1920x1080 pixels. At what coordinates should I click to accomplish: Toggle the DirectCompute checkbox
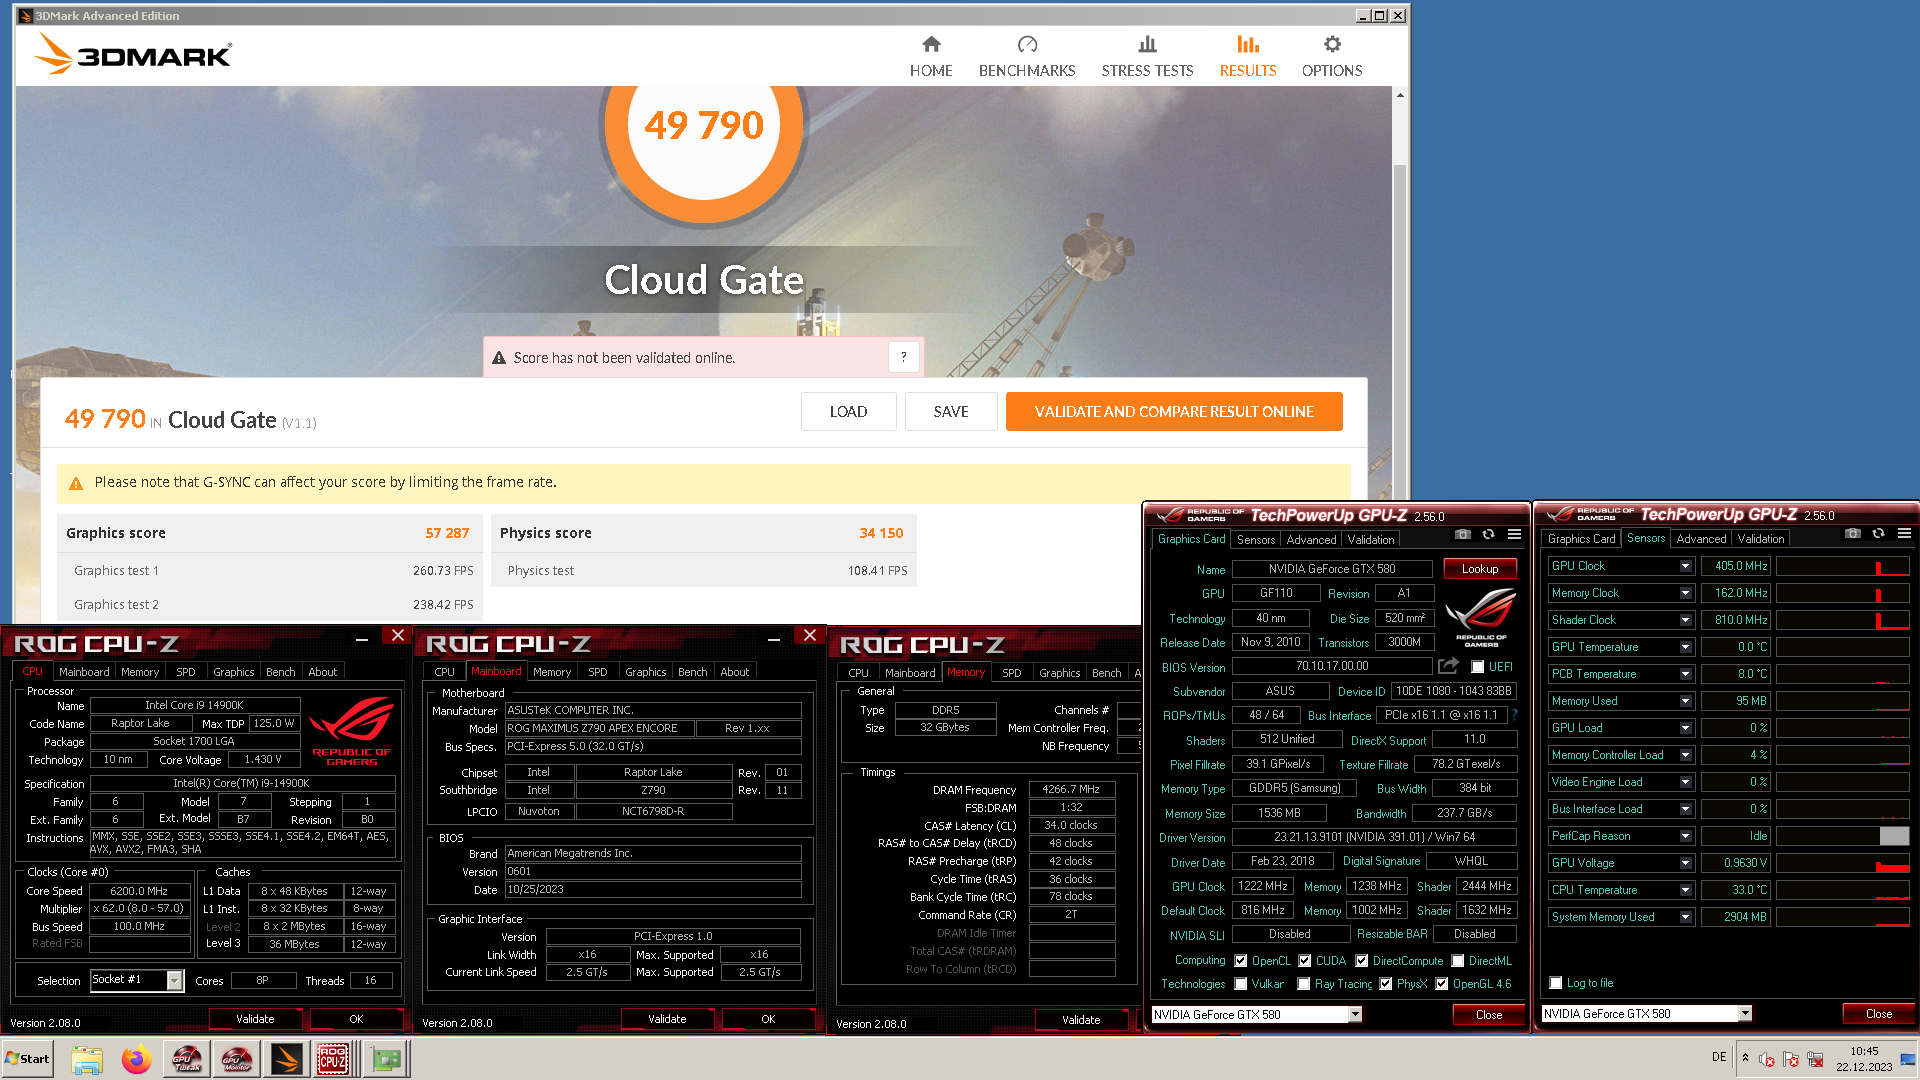tap(1362, 960)
